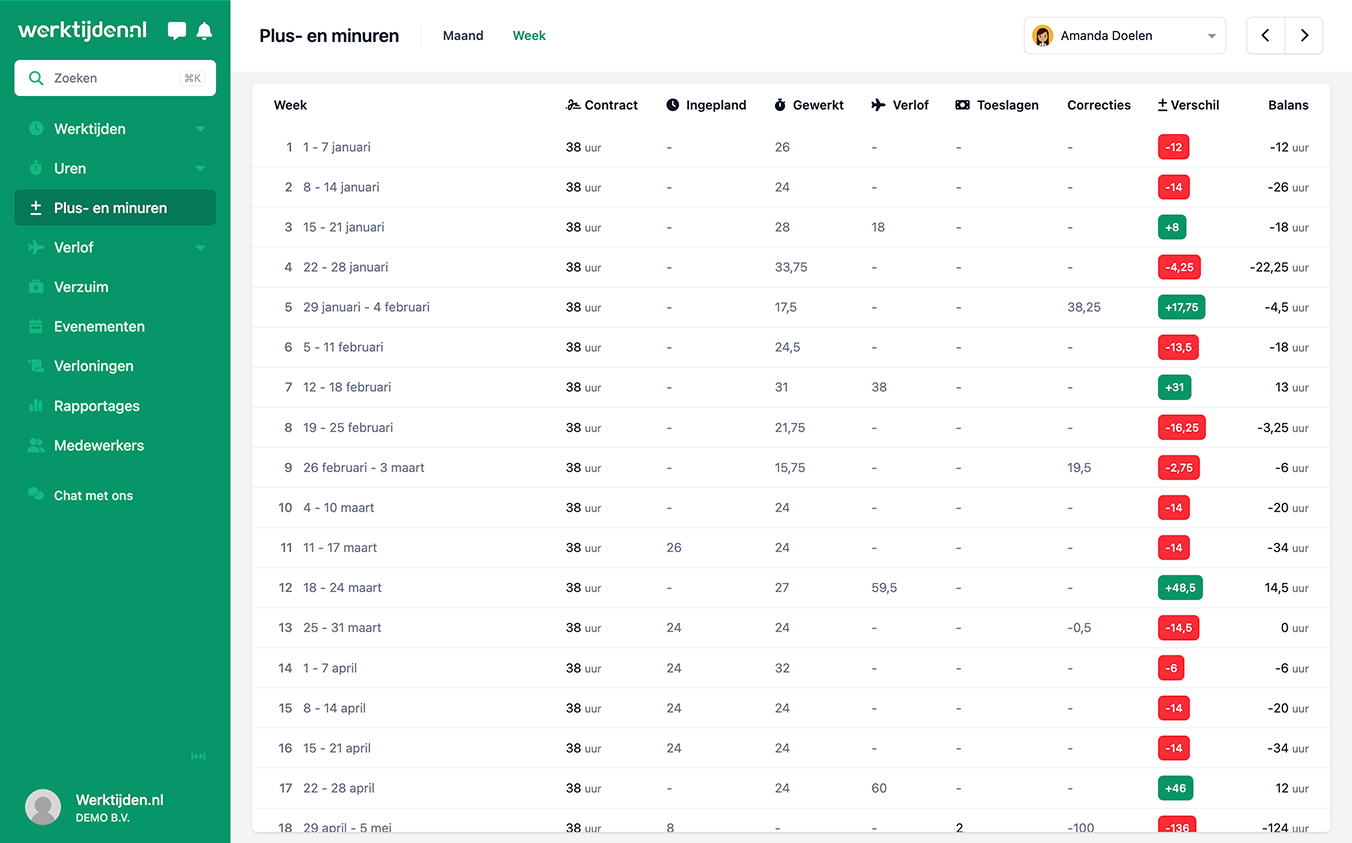The image size is (1352, 843).
Task: Switch to the Week tab
Action: (x=529, y=36)
